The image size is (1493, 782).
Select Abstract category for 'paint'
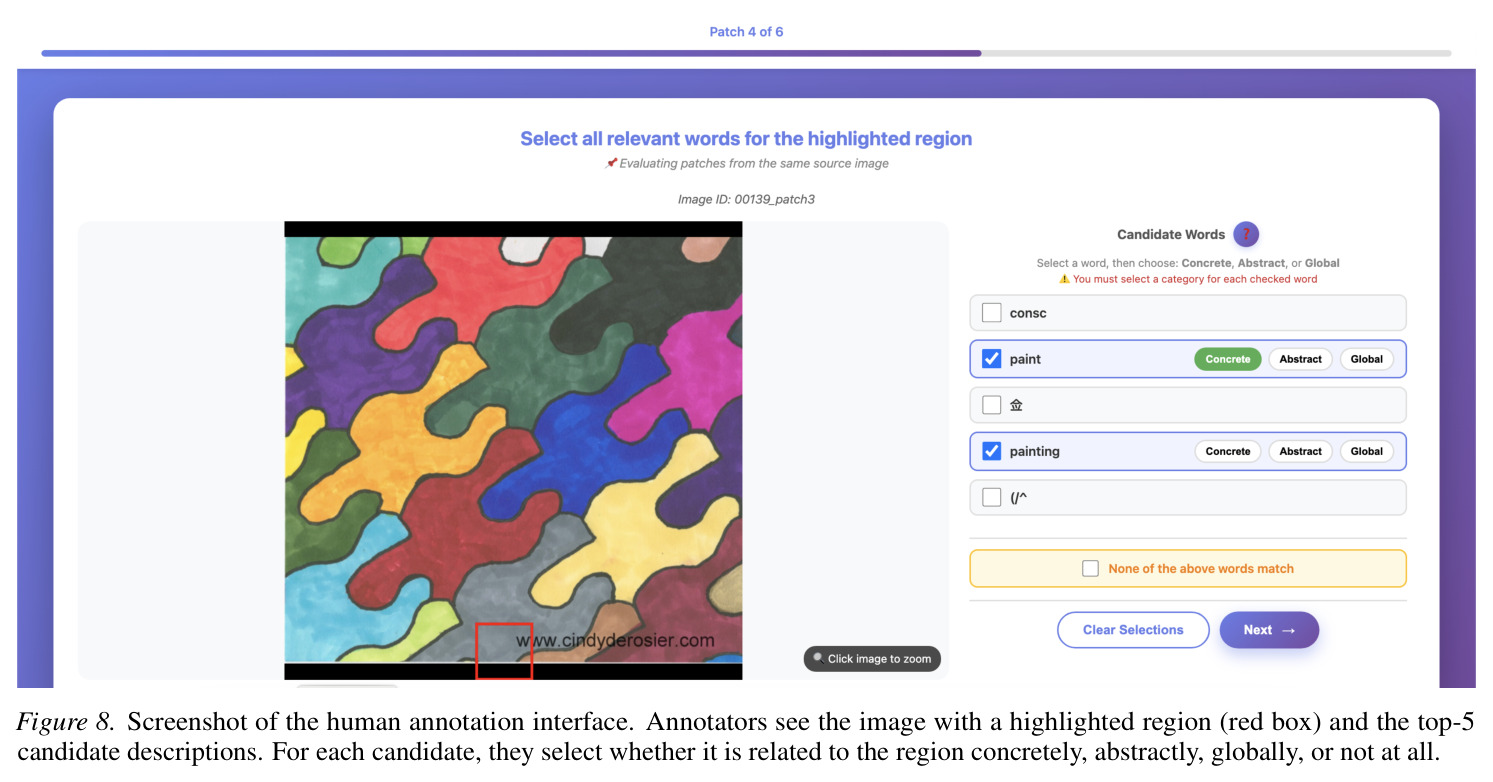[1300, 359]
